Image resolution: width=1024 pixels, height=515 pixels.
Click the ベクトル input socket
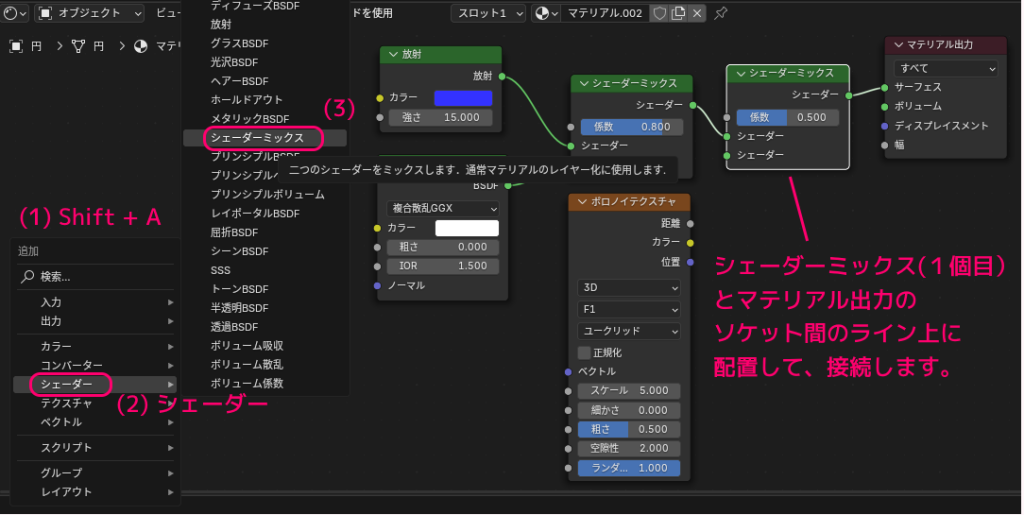point(568,371)
